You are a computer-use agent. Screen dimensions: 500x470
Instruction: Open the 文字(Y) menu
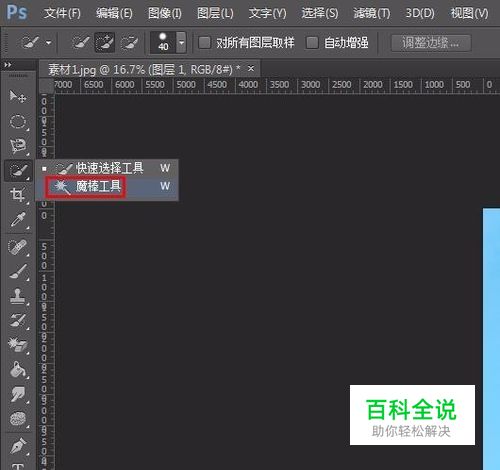(267, 13)
